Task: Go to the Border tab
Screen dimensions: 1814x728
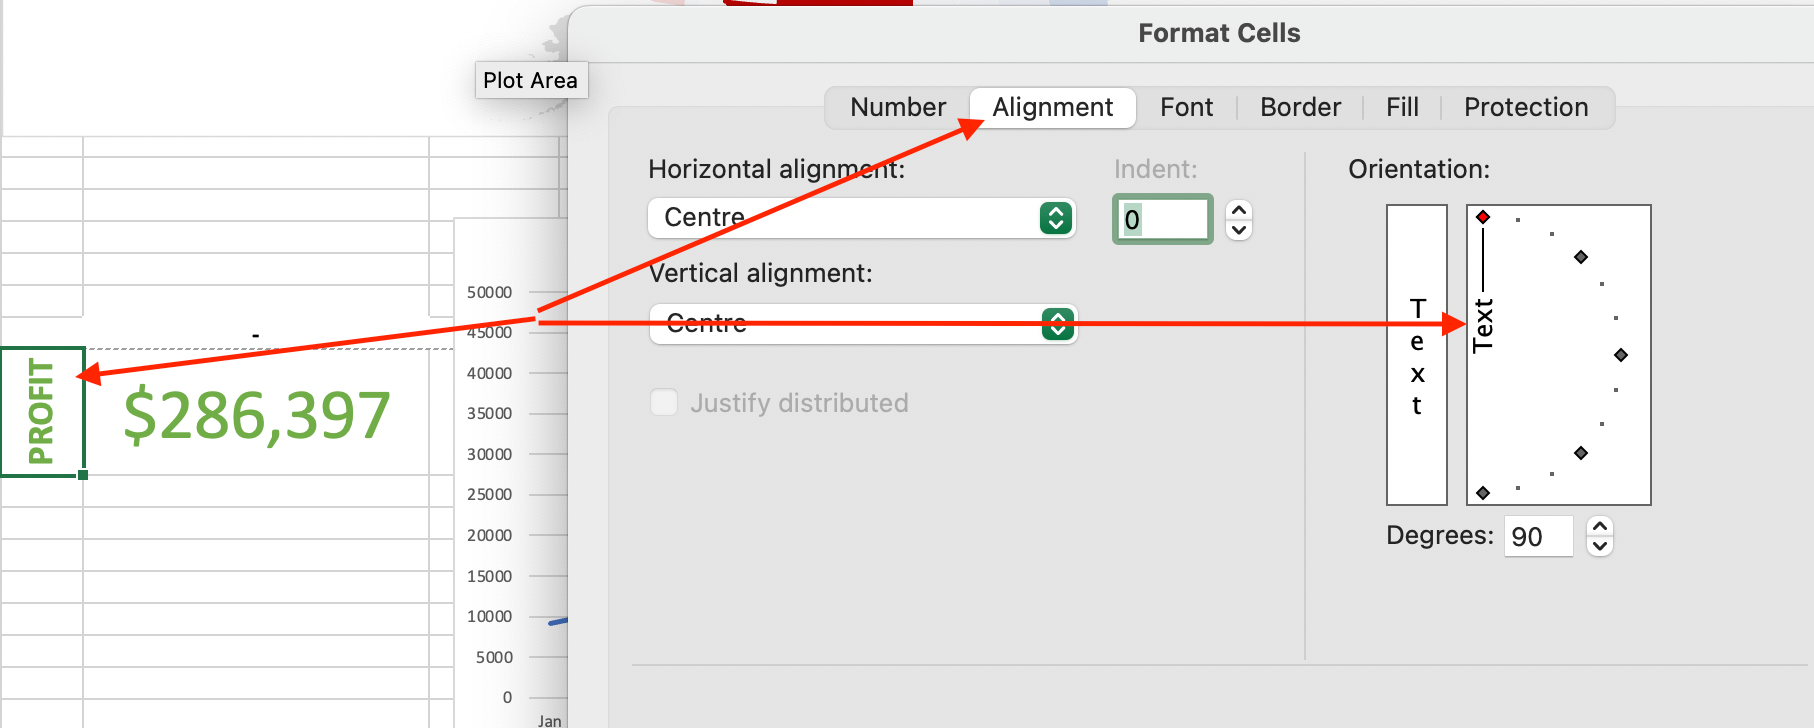Action: [x=1300, y=108]
